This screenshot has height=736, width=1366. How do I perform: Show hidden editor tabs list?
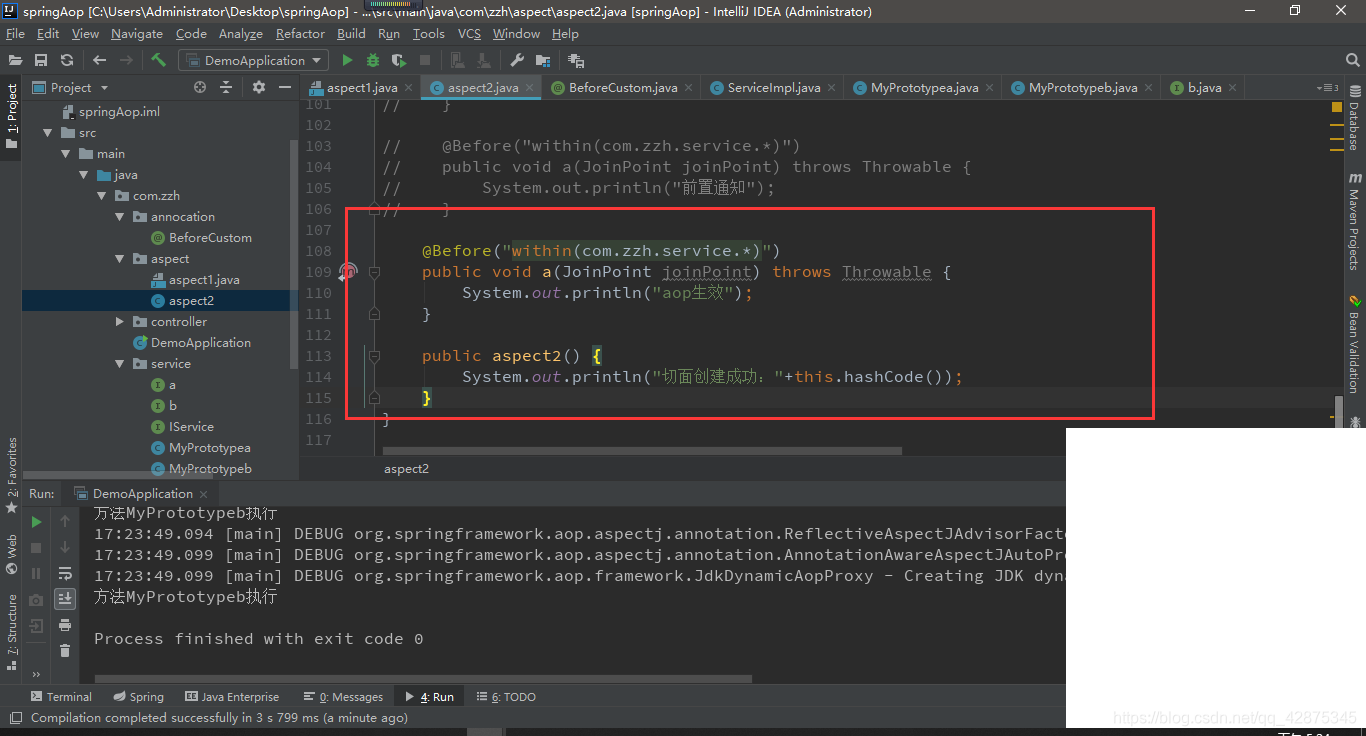click(1326, 88)
